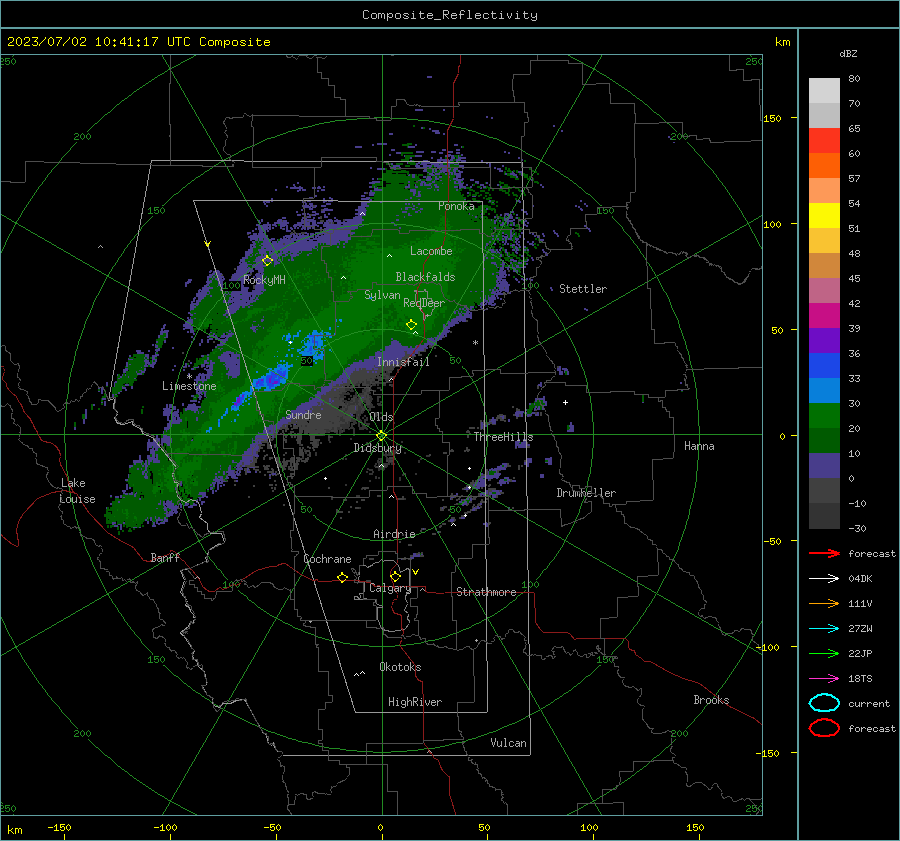Click the Okotoks city label

[400, 667]
